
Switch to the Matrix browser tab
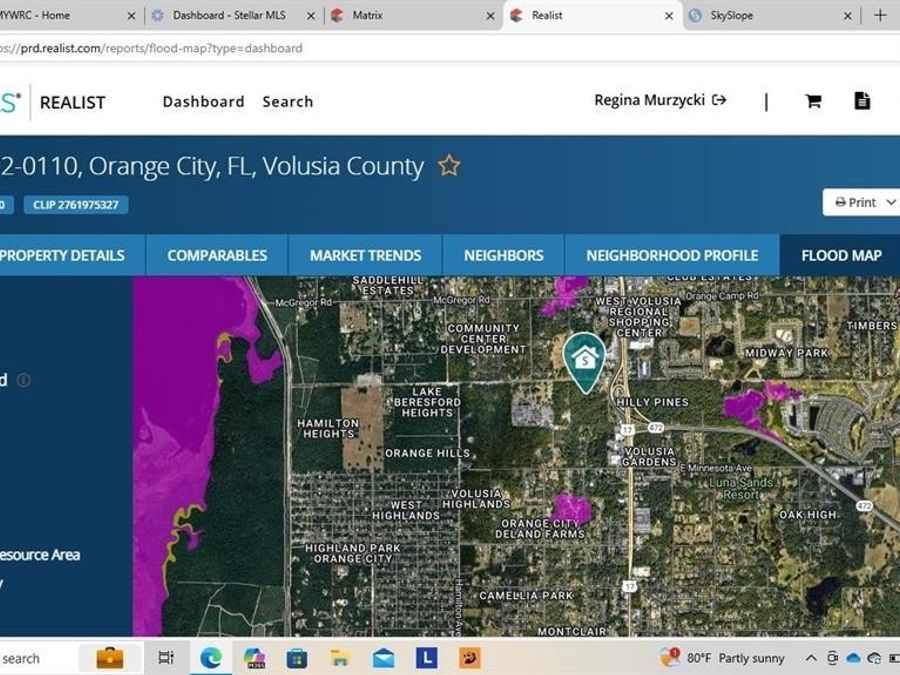[x=410, y=16]
